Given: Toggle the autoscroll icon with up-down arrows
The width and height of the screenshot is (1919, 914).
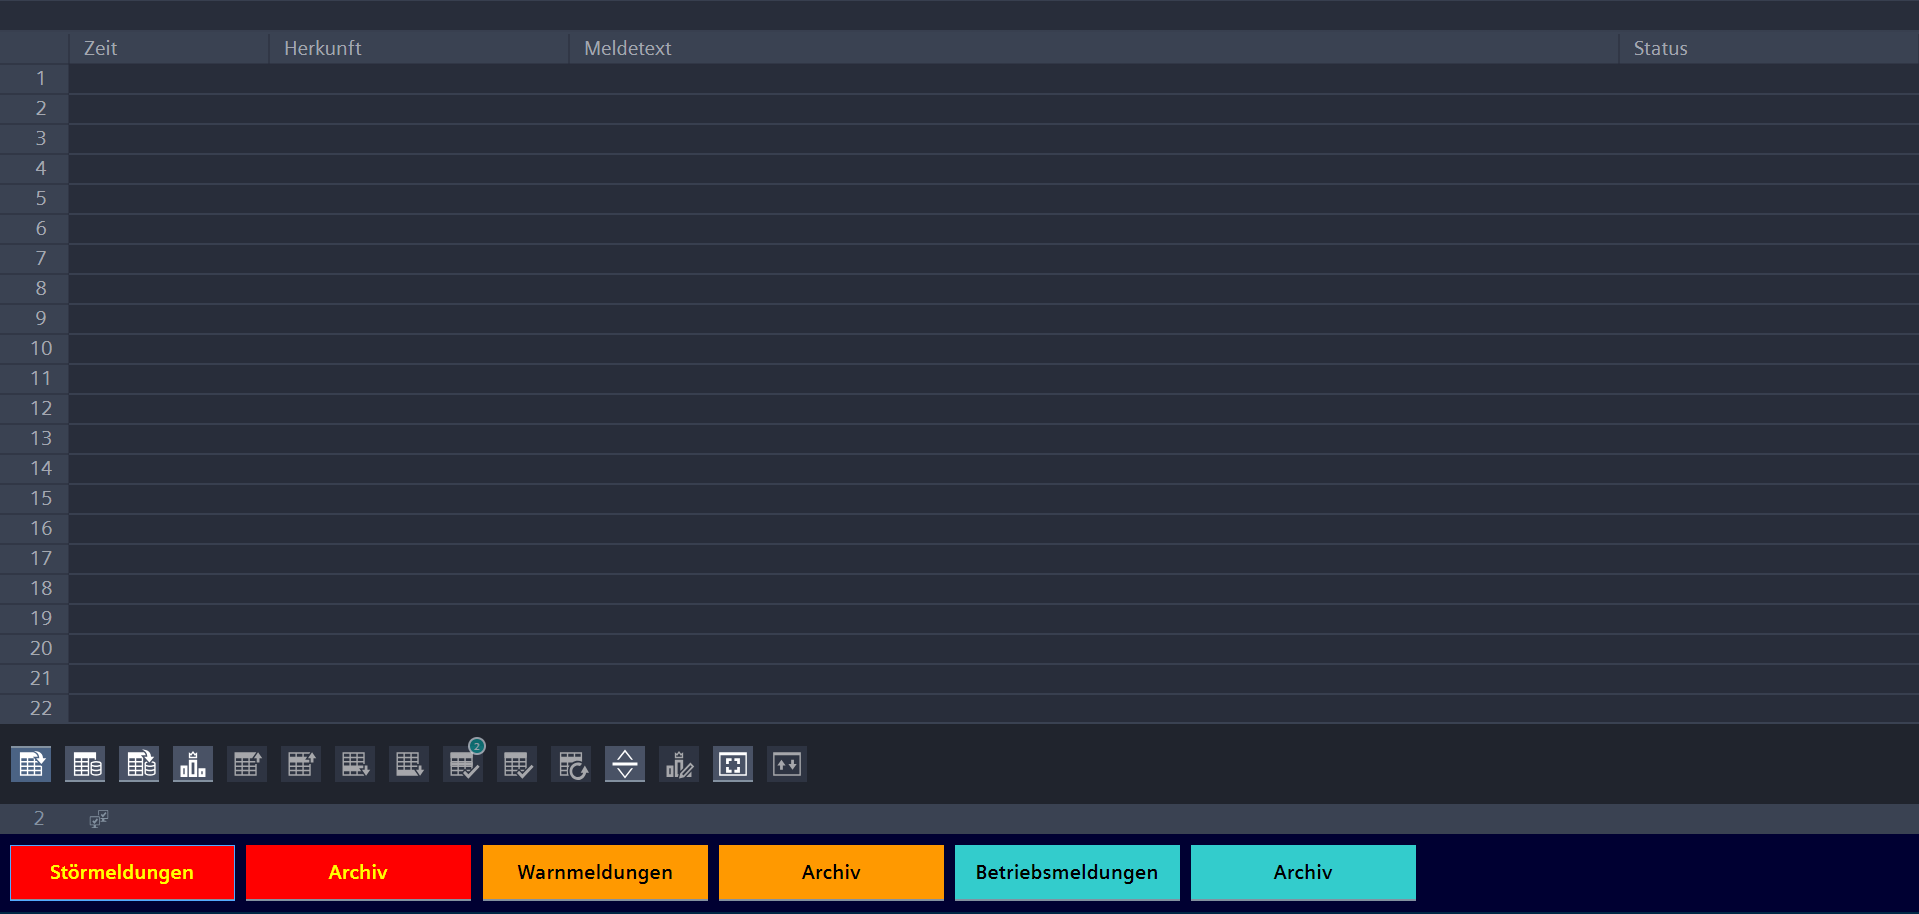Looking at the screenshot, I should [x=787, y=765].
